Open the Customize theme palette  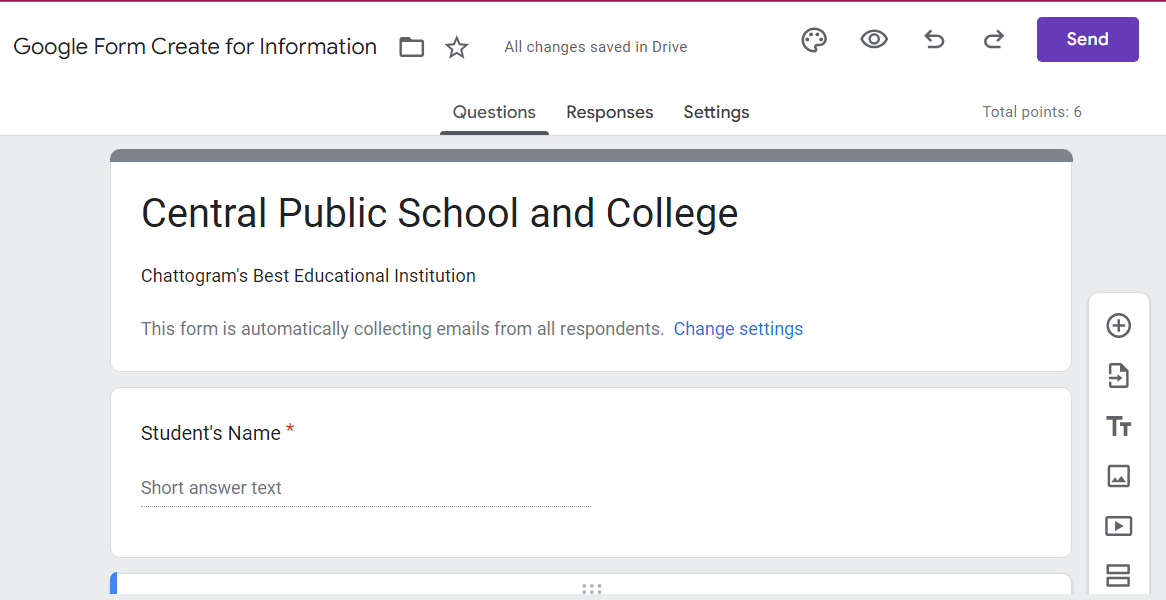pos(814,40)
